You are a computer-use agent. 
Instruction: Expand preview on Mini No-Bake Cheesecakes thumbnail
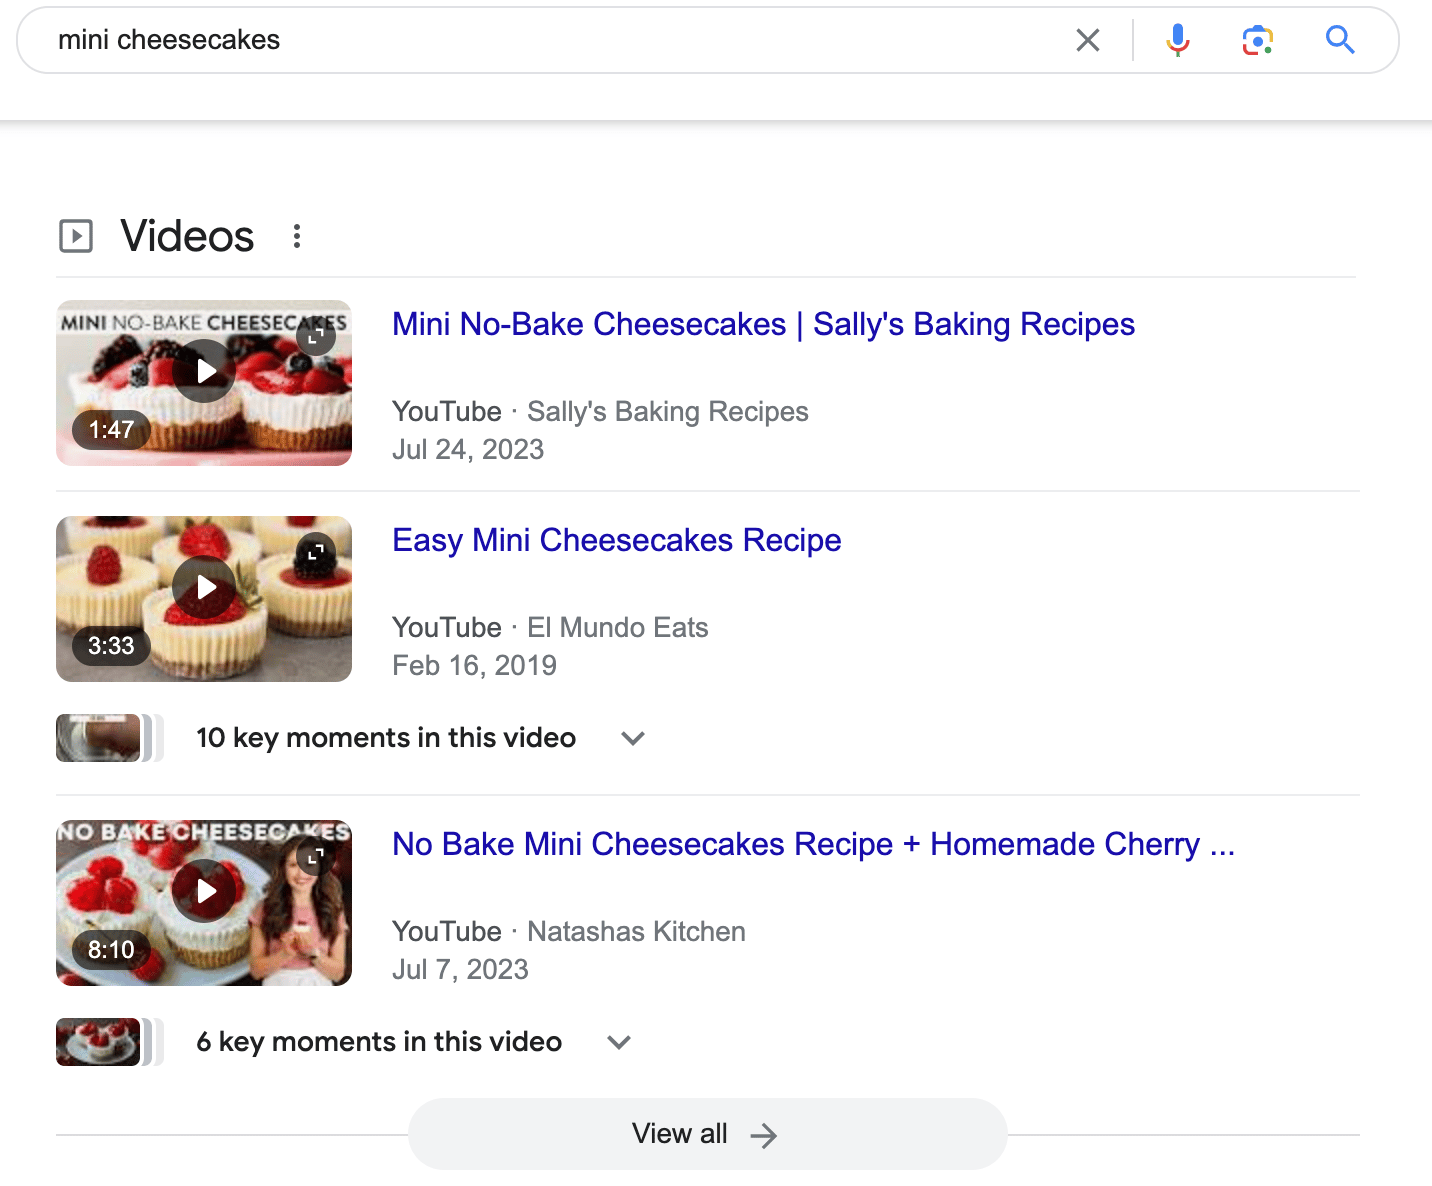coord(315,336)
